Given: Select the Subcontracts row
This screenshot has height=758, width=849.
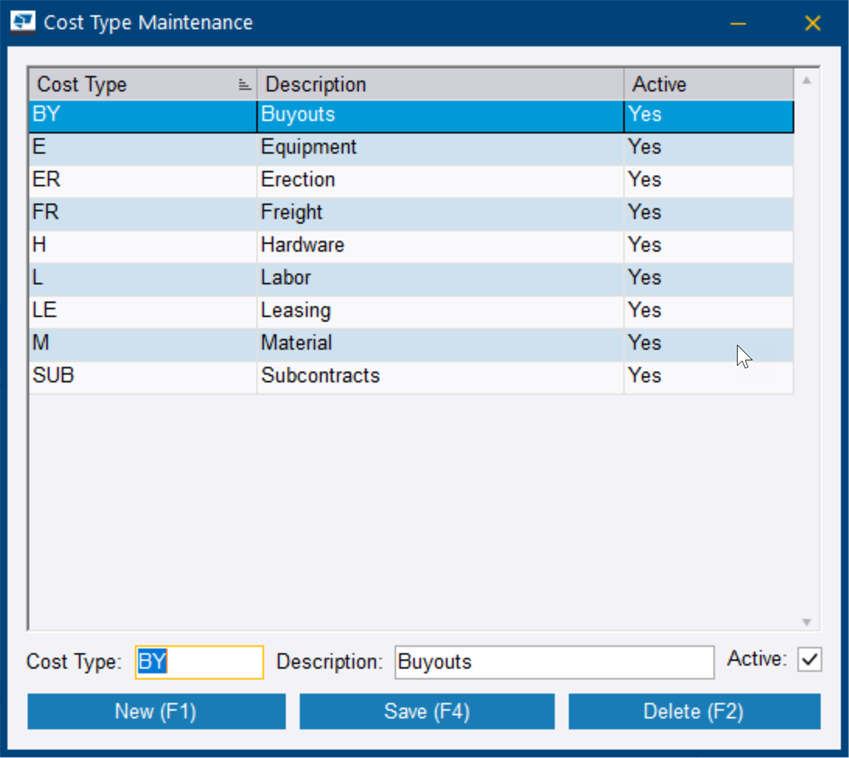Looking at the screenshot, I should [300, 376].
